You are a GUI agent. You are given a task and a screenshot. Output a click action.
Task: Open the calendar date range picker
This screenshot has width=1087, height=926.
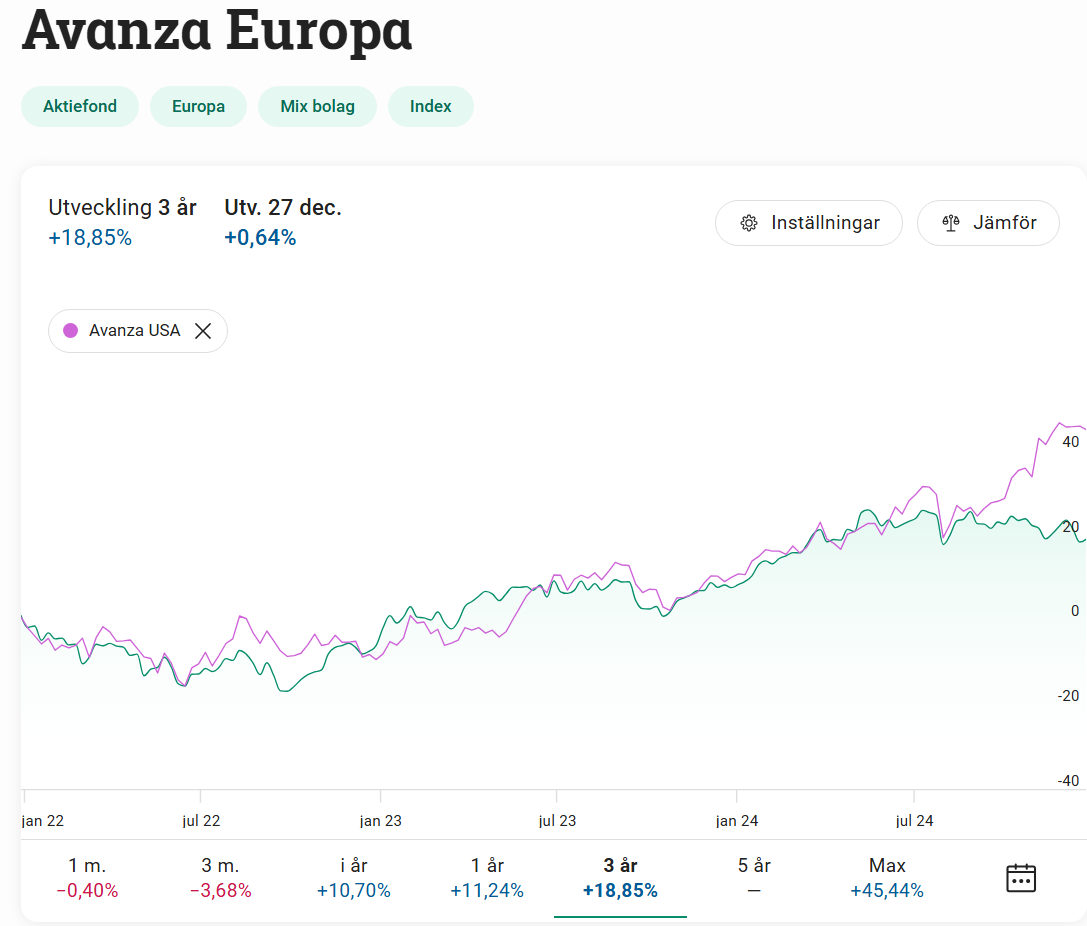pyautogui.click(x=1020, y=878)
